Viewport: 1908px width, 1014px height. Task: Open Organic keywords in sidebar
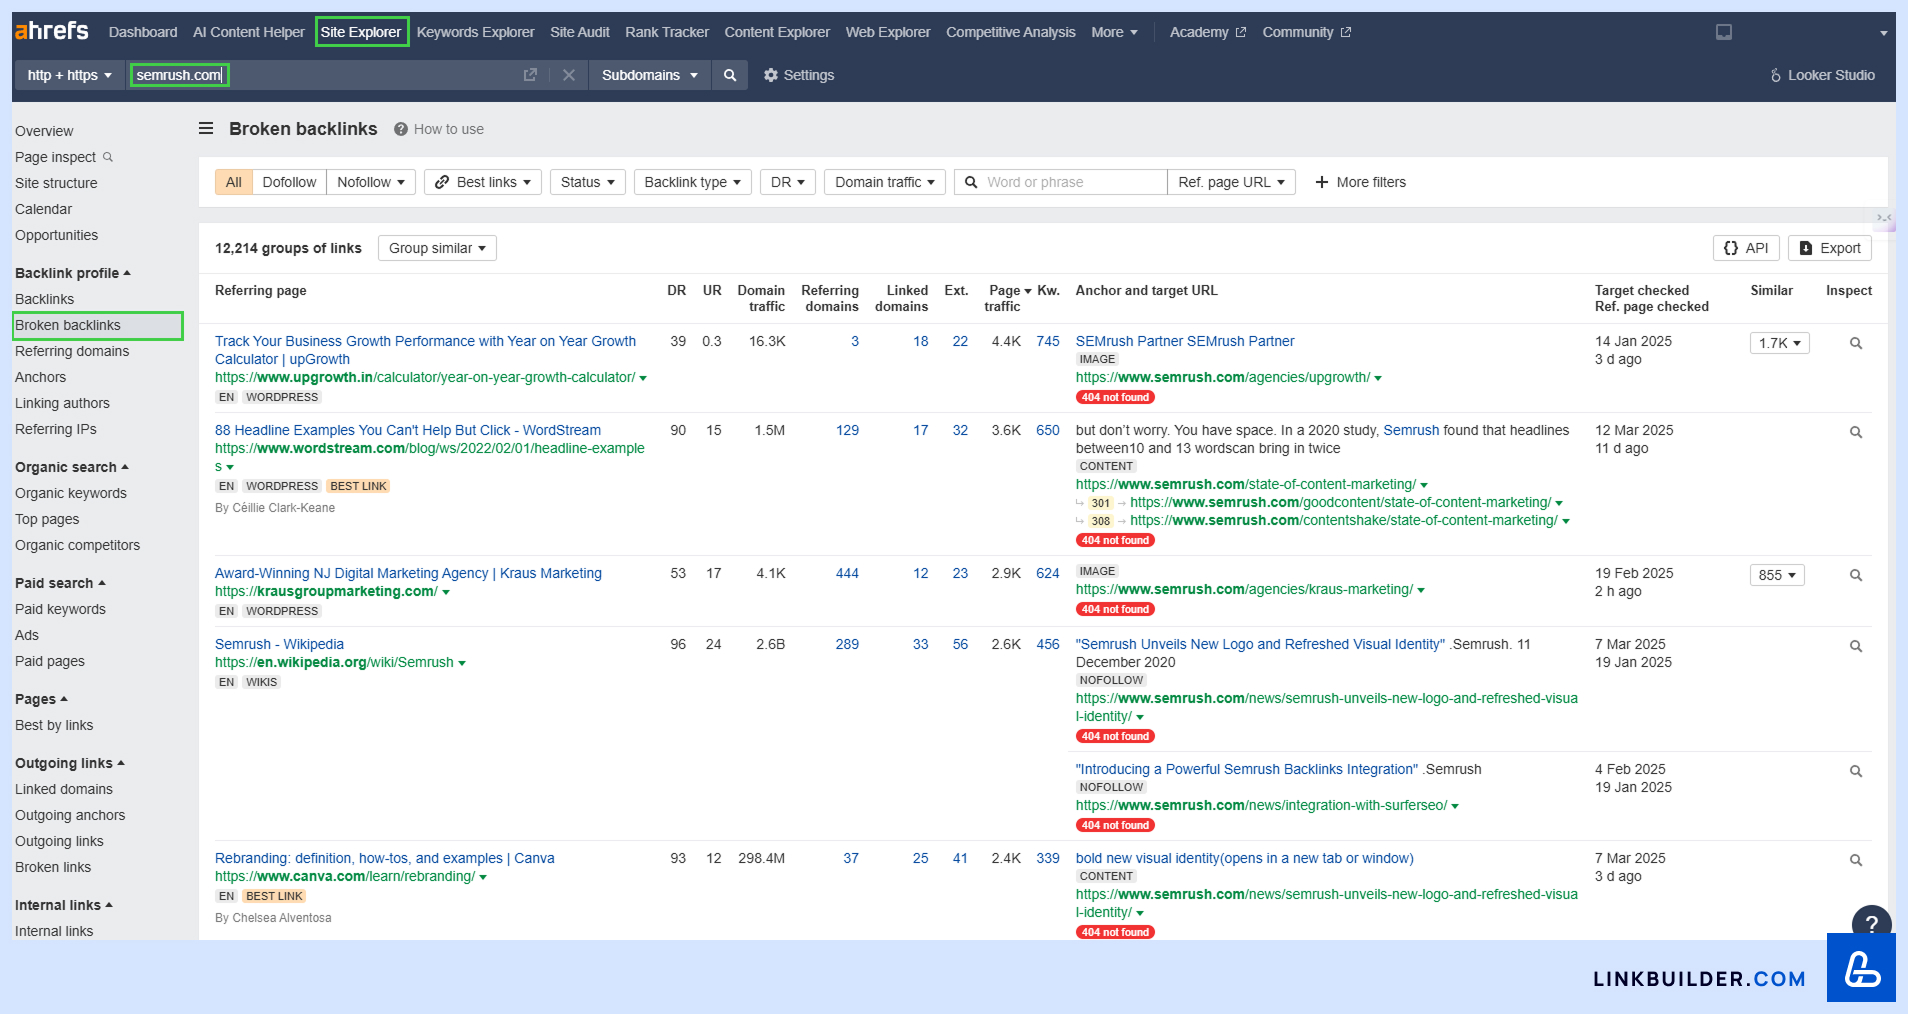point(71,493)
